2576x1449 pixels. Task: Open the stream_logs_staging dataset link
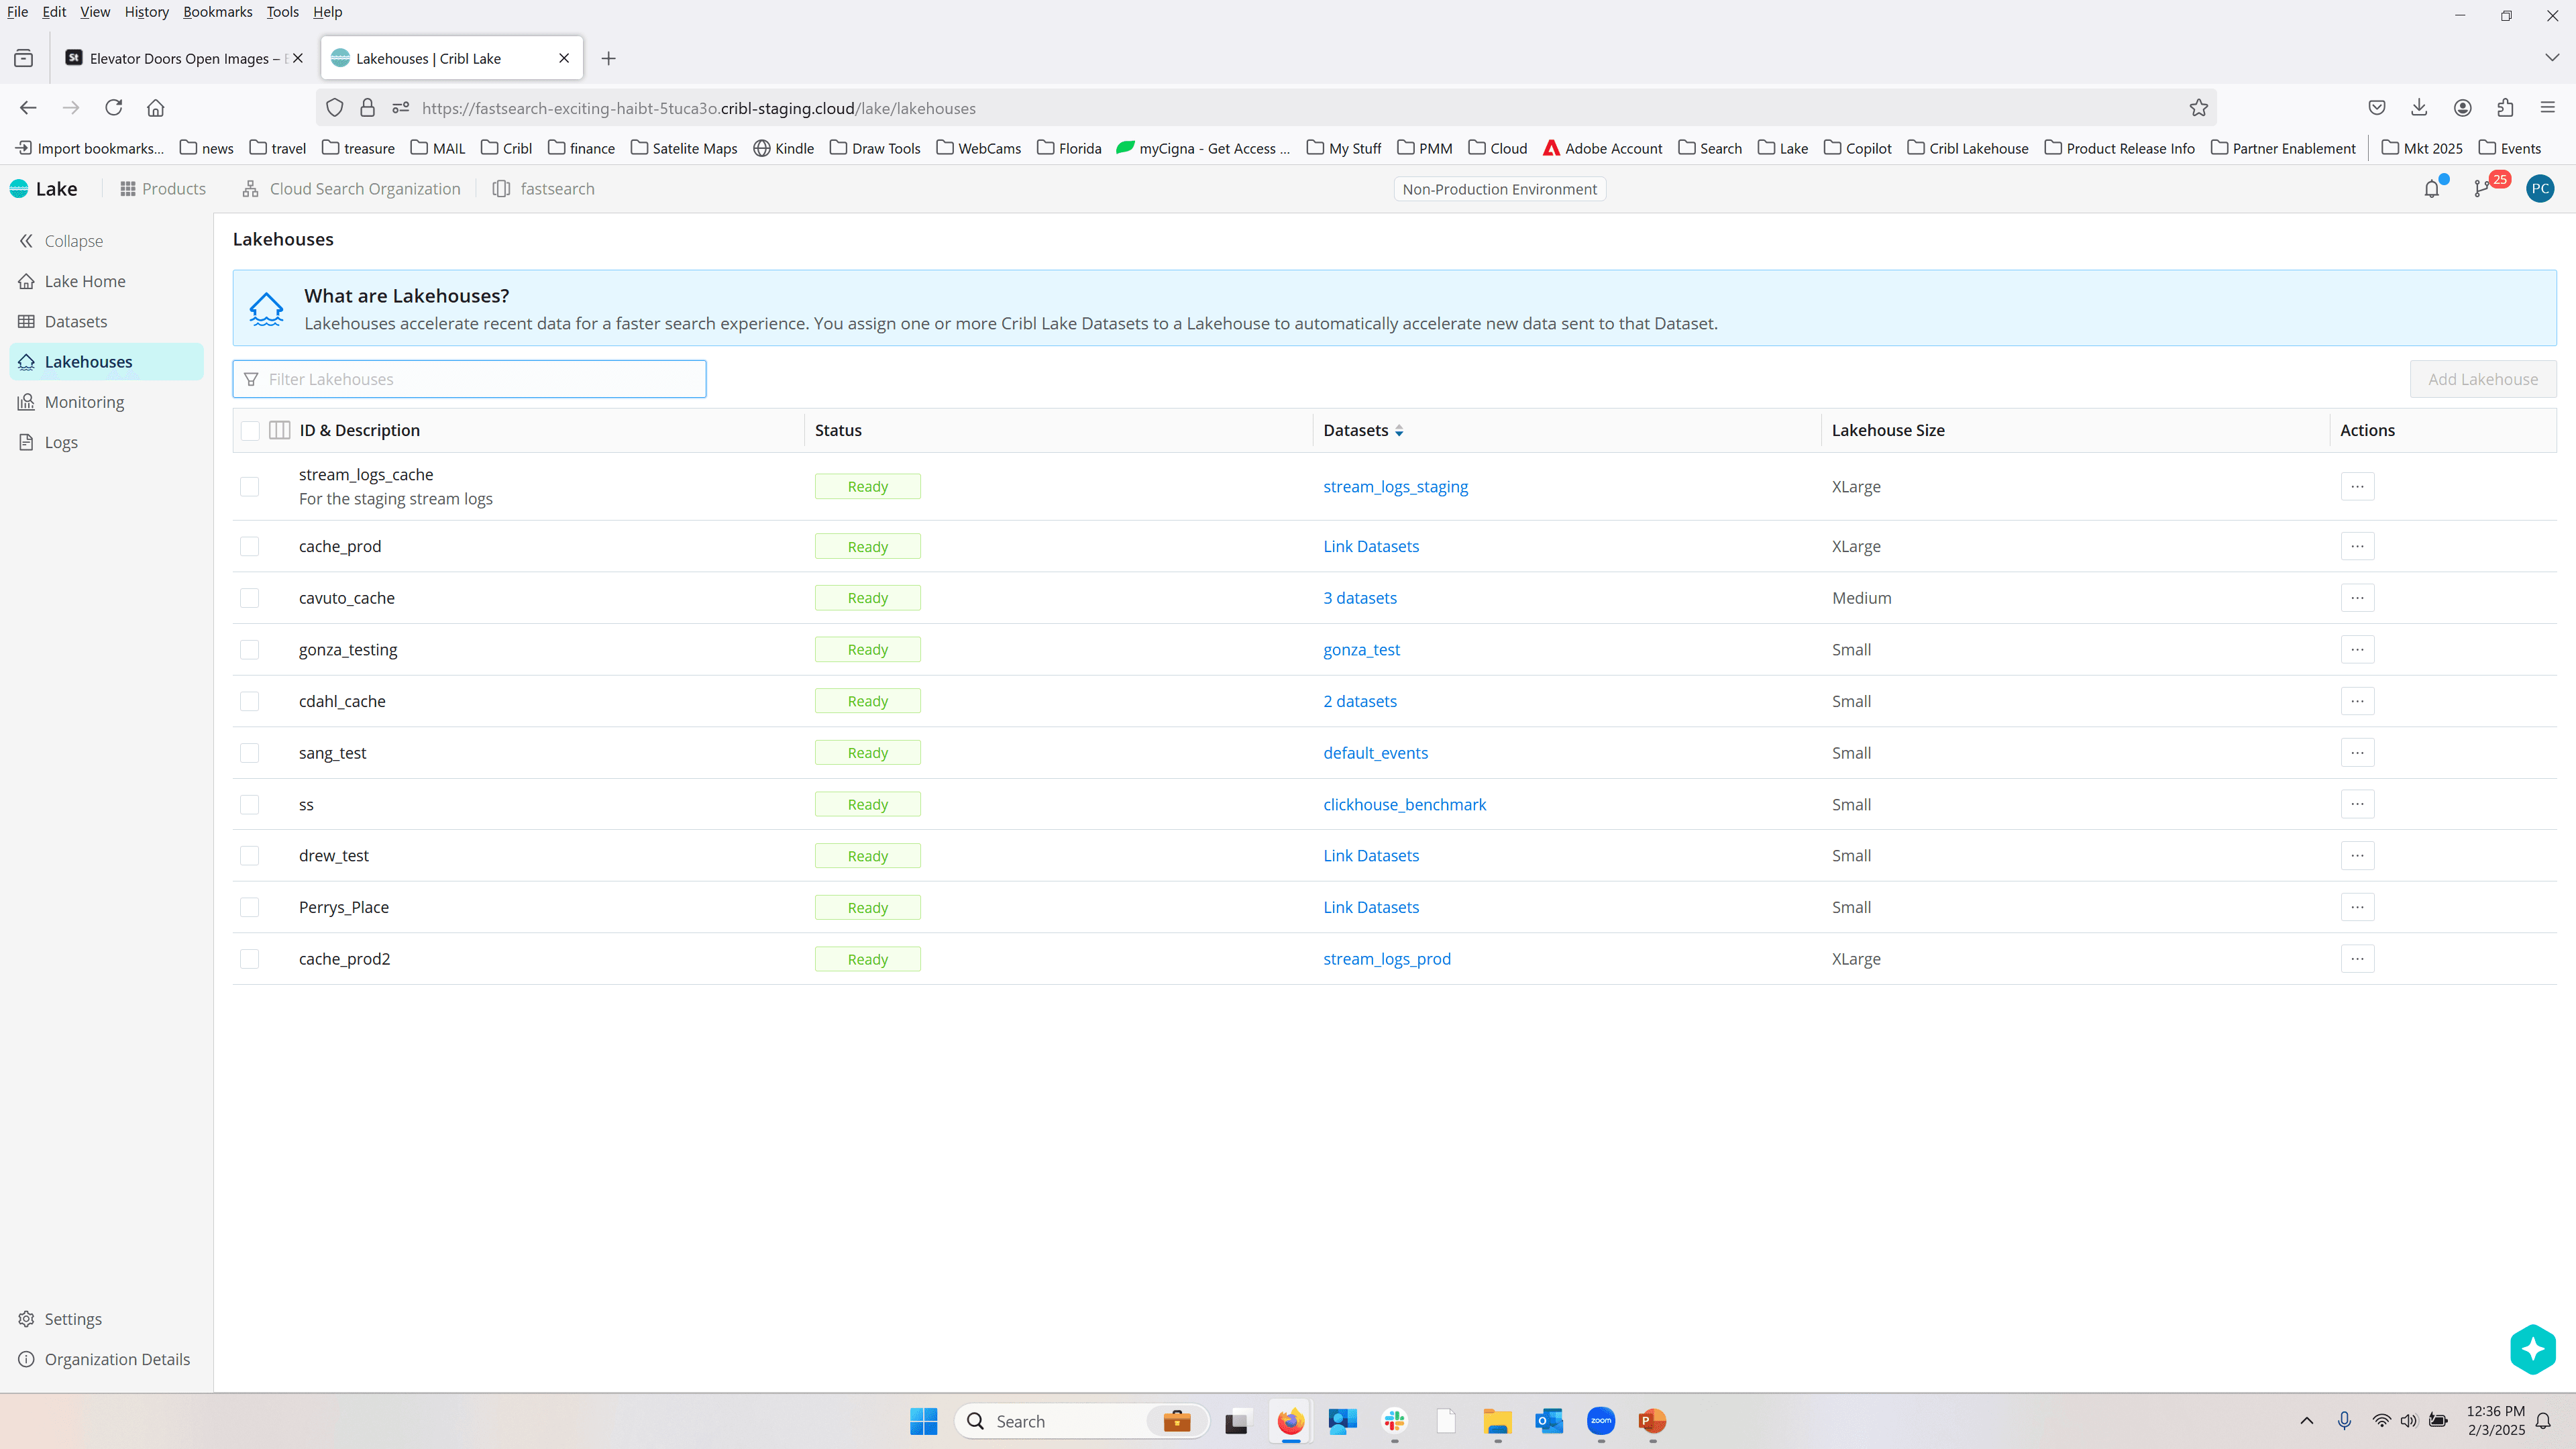1395,487
